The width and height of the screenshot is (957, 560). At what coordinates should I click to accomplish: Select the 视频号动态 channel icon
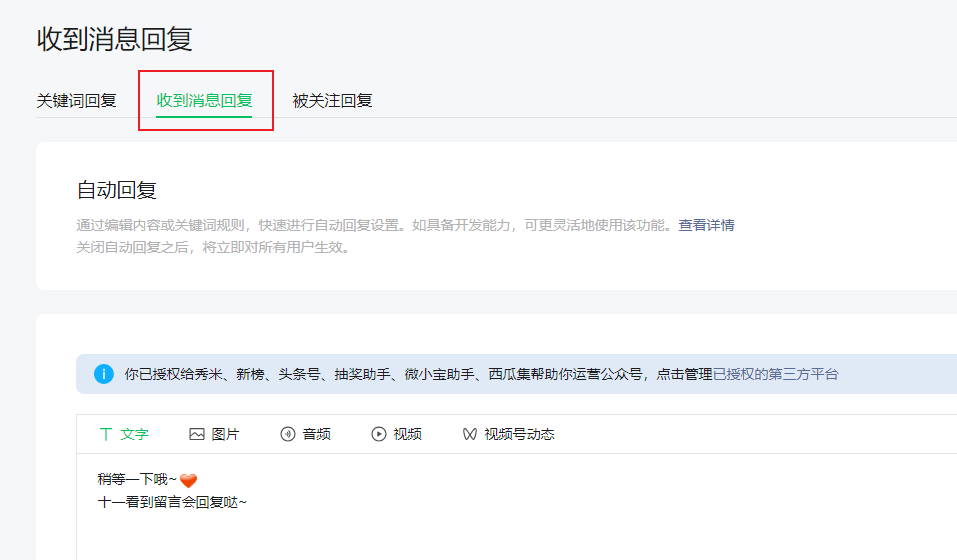(469, 434)
